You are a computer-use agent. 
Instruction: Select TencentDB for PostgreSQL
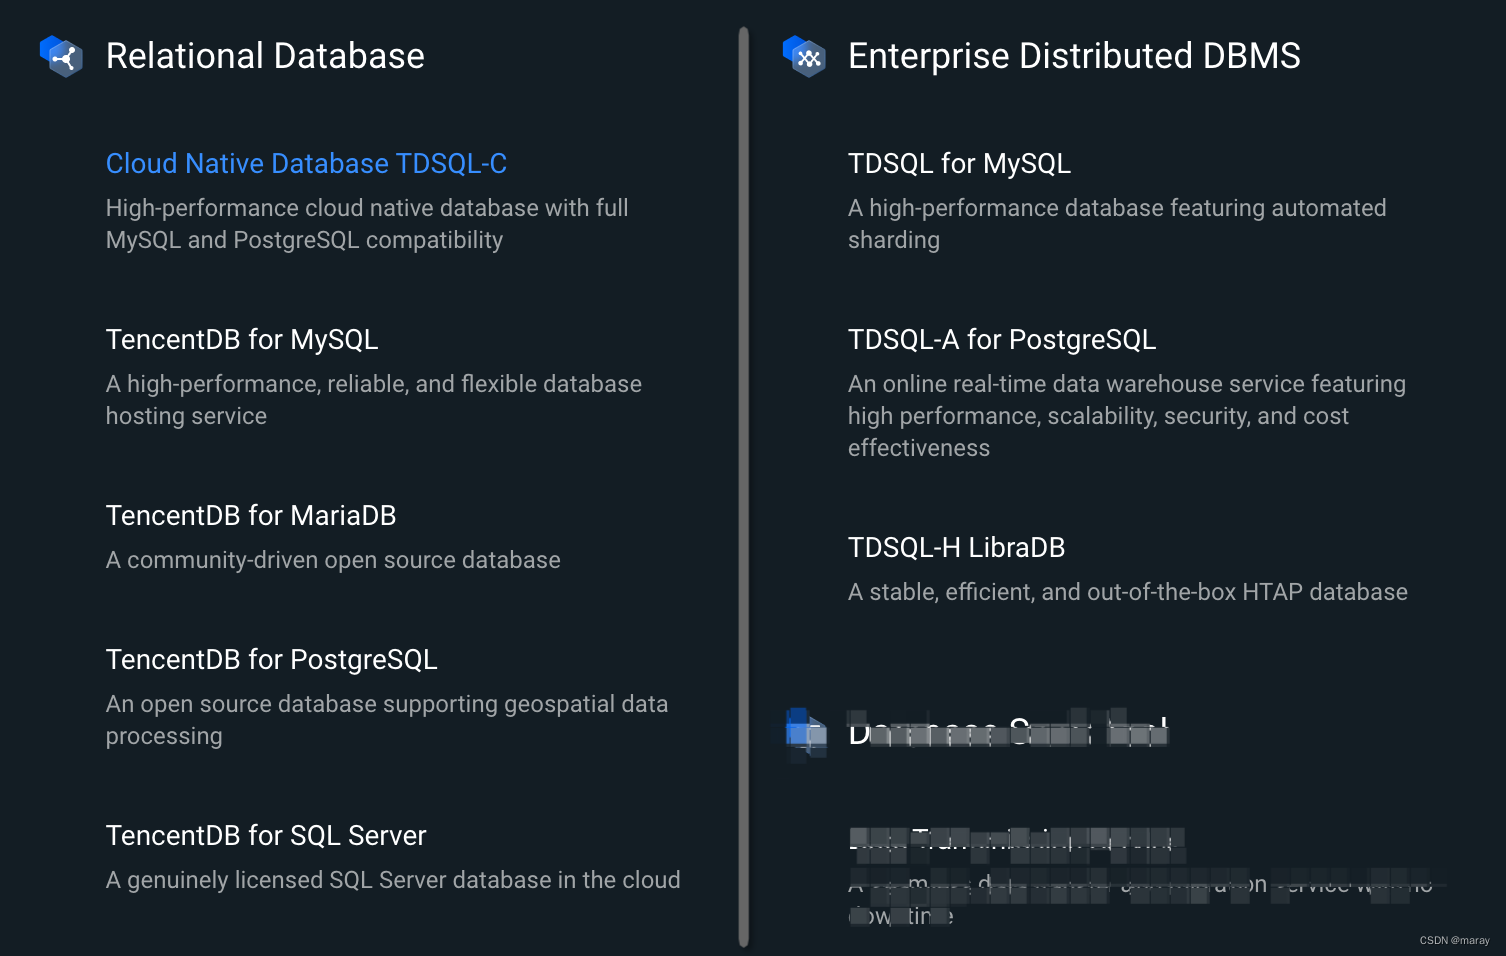tap(271, 659)
